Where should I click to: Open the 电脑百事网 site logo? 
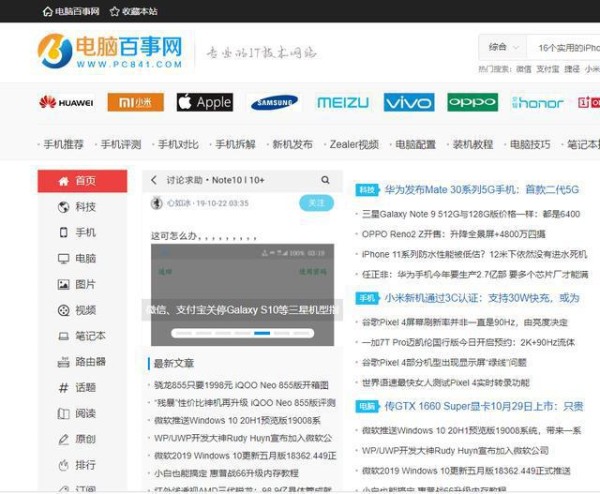(x=110, y=51)
